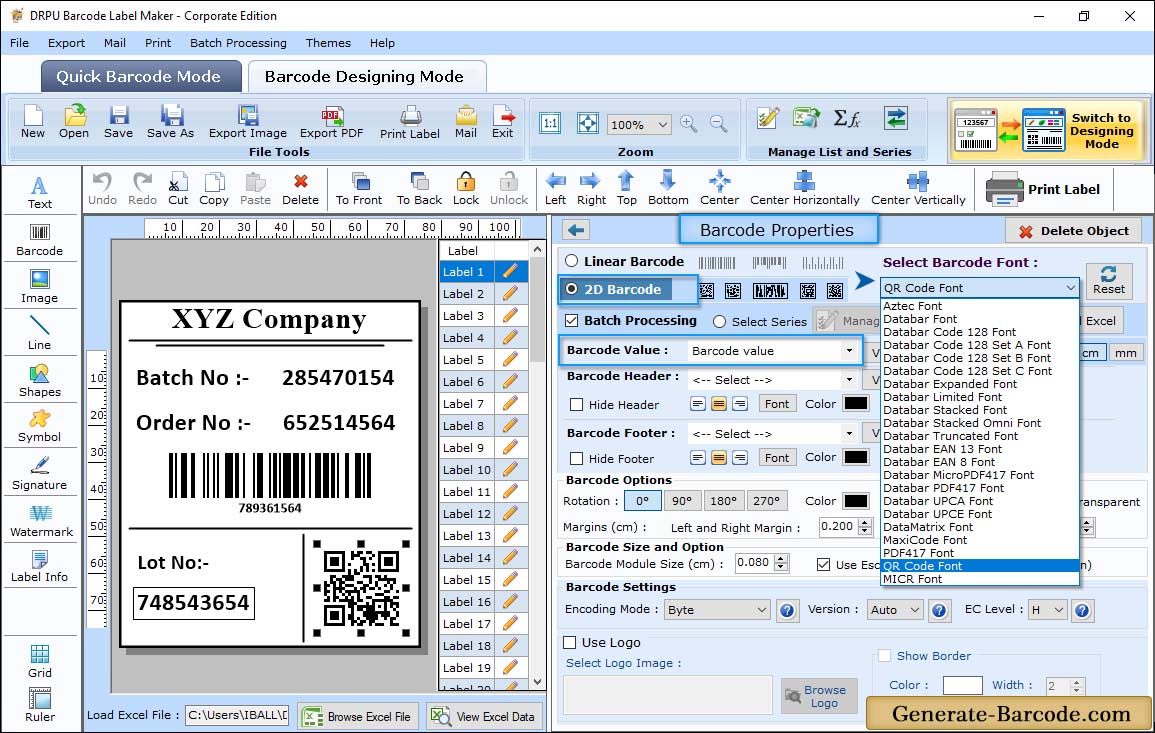Open the Themes menu

pos(328,43)
